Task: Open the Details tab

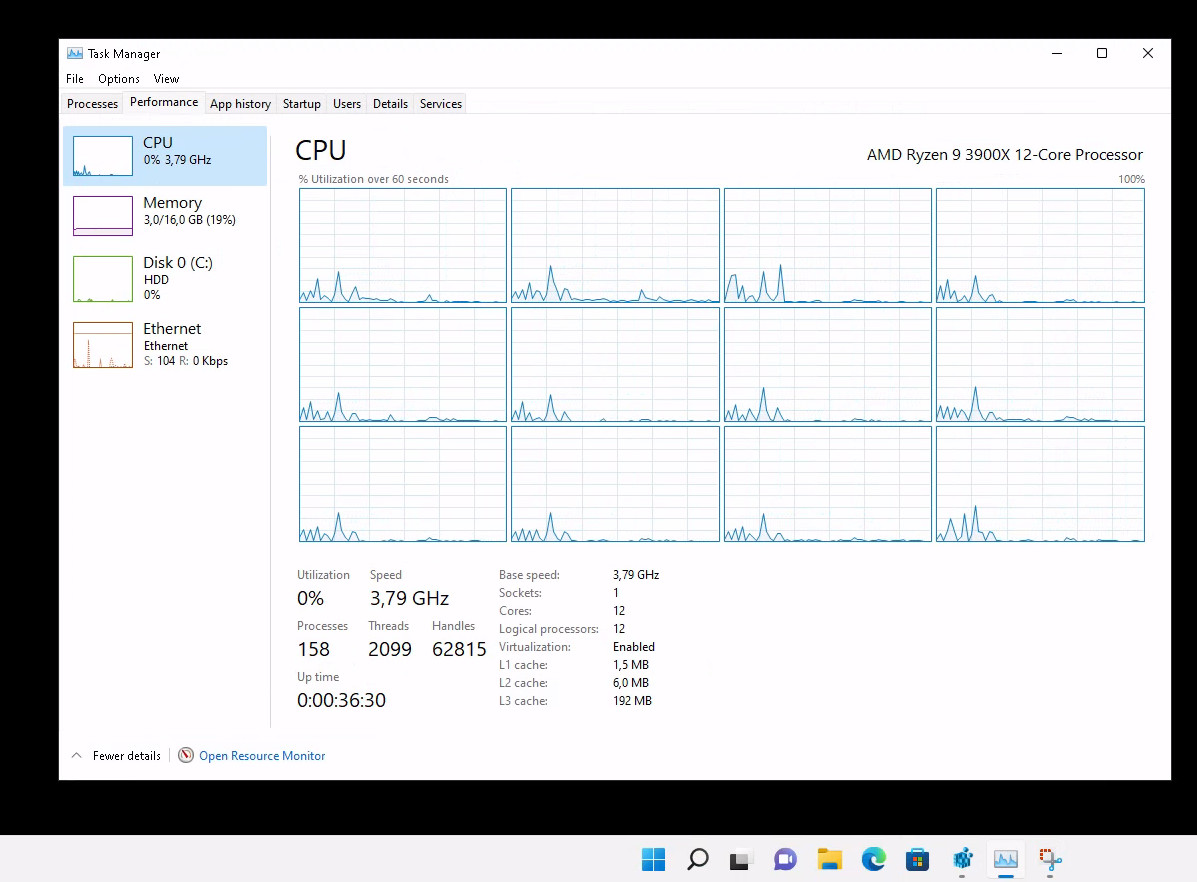Action: 390,104
